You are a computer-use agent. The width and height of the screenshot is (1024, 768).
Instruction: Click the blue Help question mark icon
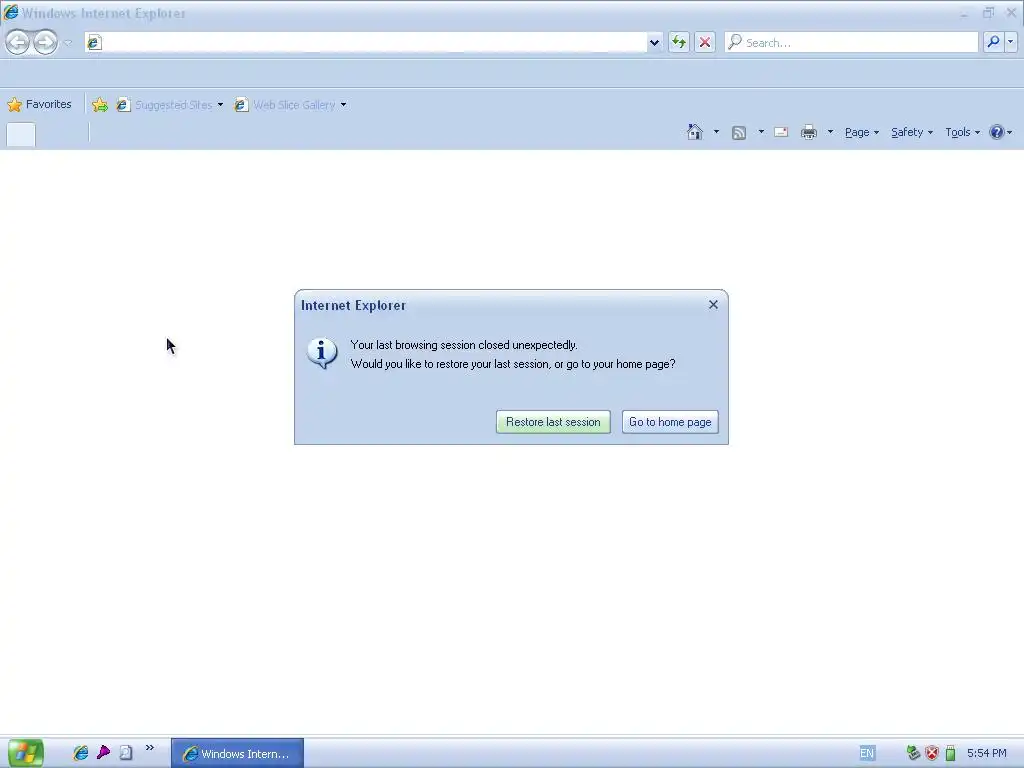coord(996,133)
